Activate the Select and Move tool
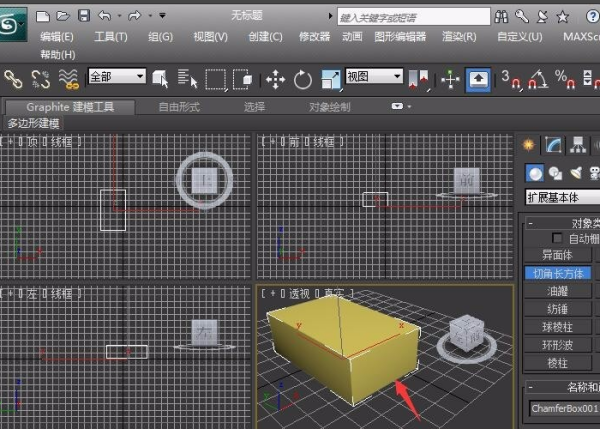This screenshot has width=600, height=429. [x=276, y=80]
